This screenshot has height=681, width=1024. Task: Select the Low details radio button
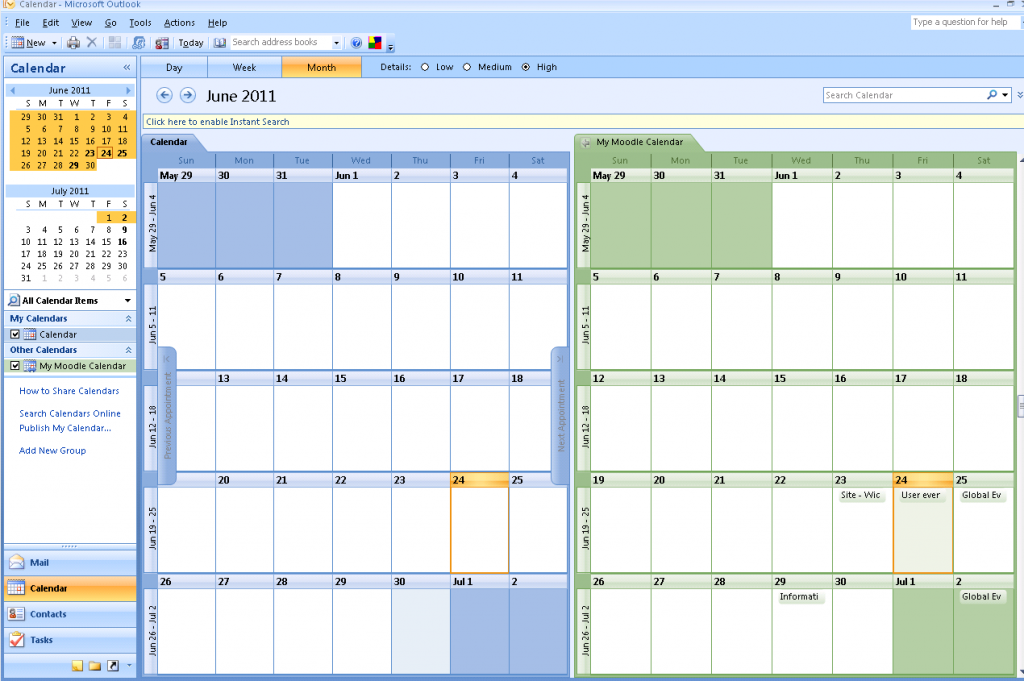pyautogui.click(x=425, y=68)
